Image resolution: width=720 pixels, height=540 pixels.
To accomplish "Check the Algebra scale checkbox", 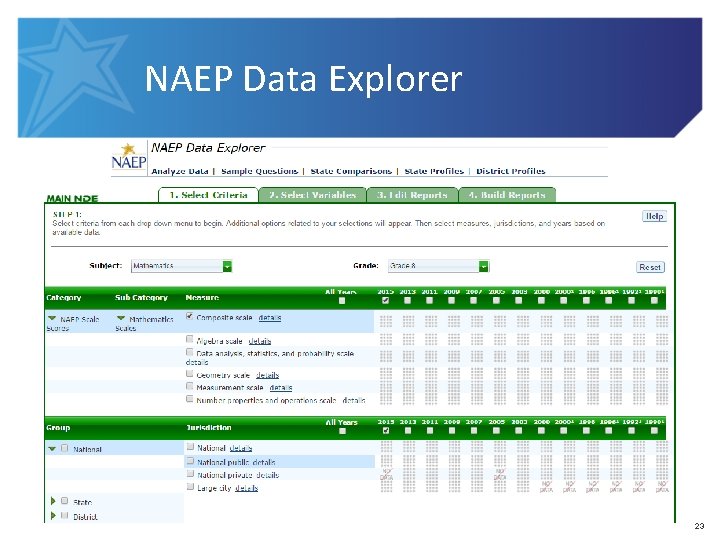I will [x=190, y=339].
